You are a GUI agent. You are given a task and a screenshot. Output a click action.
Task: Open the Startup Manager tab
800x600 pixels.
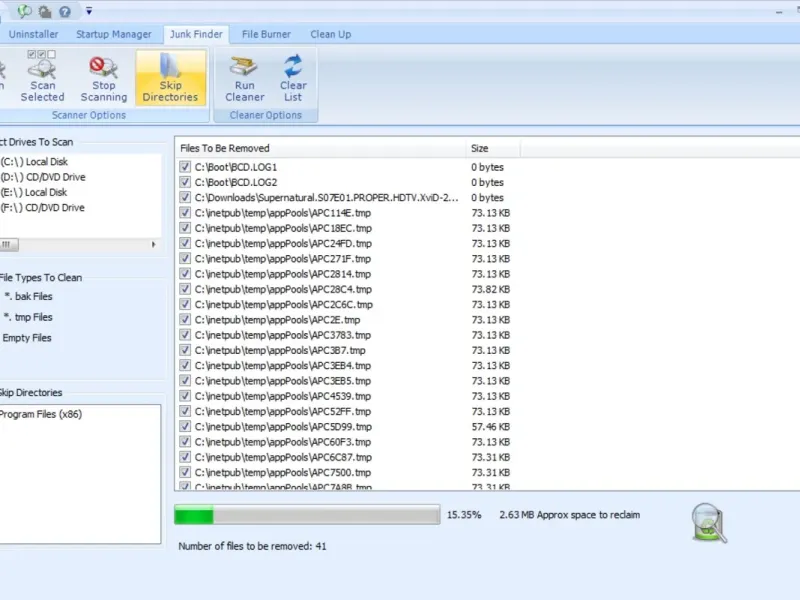[x=114, y=34]
